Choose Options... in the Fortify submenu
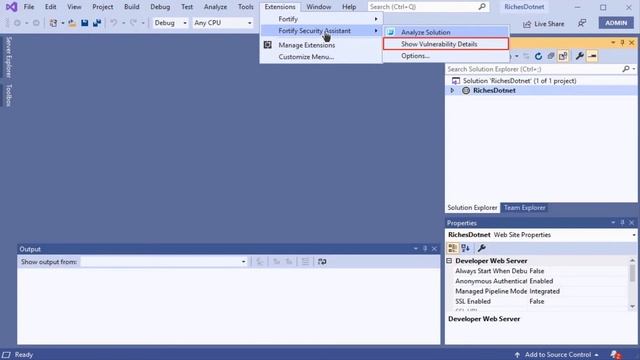Screen dimensions: 640x360 pos(446,56)
